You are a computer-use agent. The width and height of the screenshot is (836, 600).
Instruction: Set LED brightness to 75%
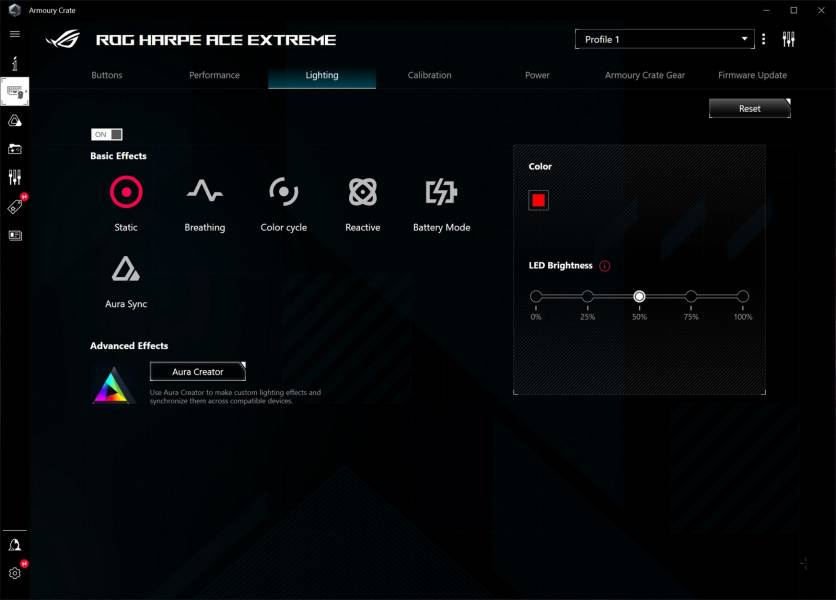tap(691, 296)
